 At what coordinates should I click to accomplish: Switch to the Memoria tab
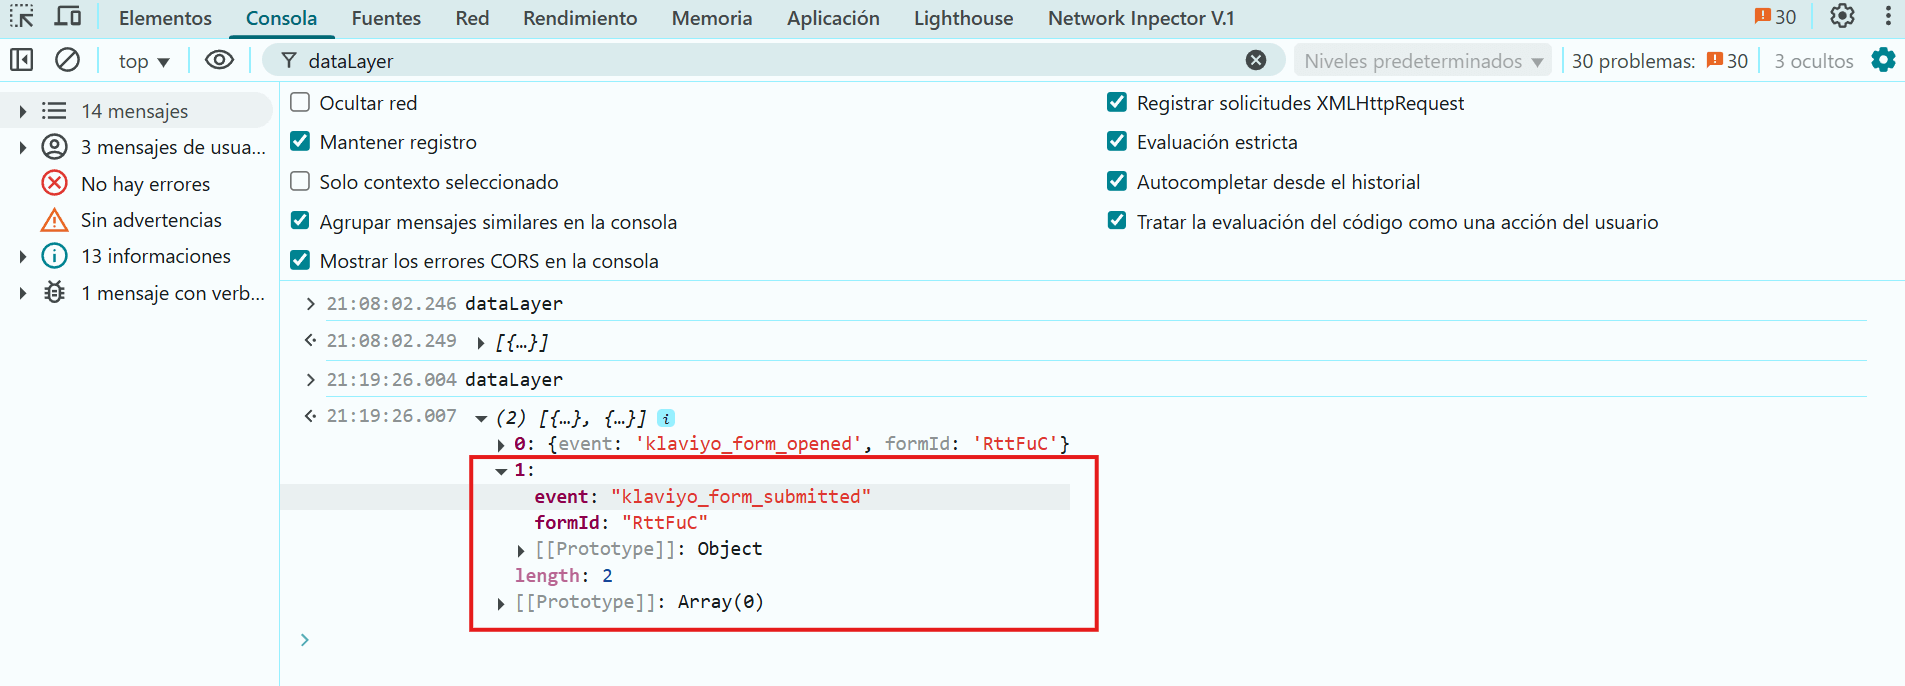(712, 18)
